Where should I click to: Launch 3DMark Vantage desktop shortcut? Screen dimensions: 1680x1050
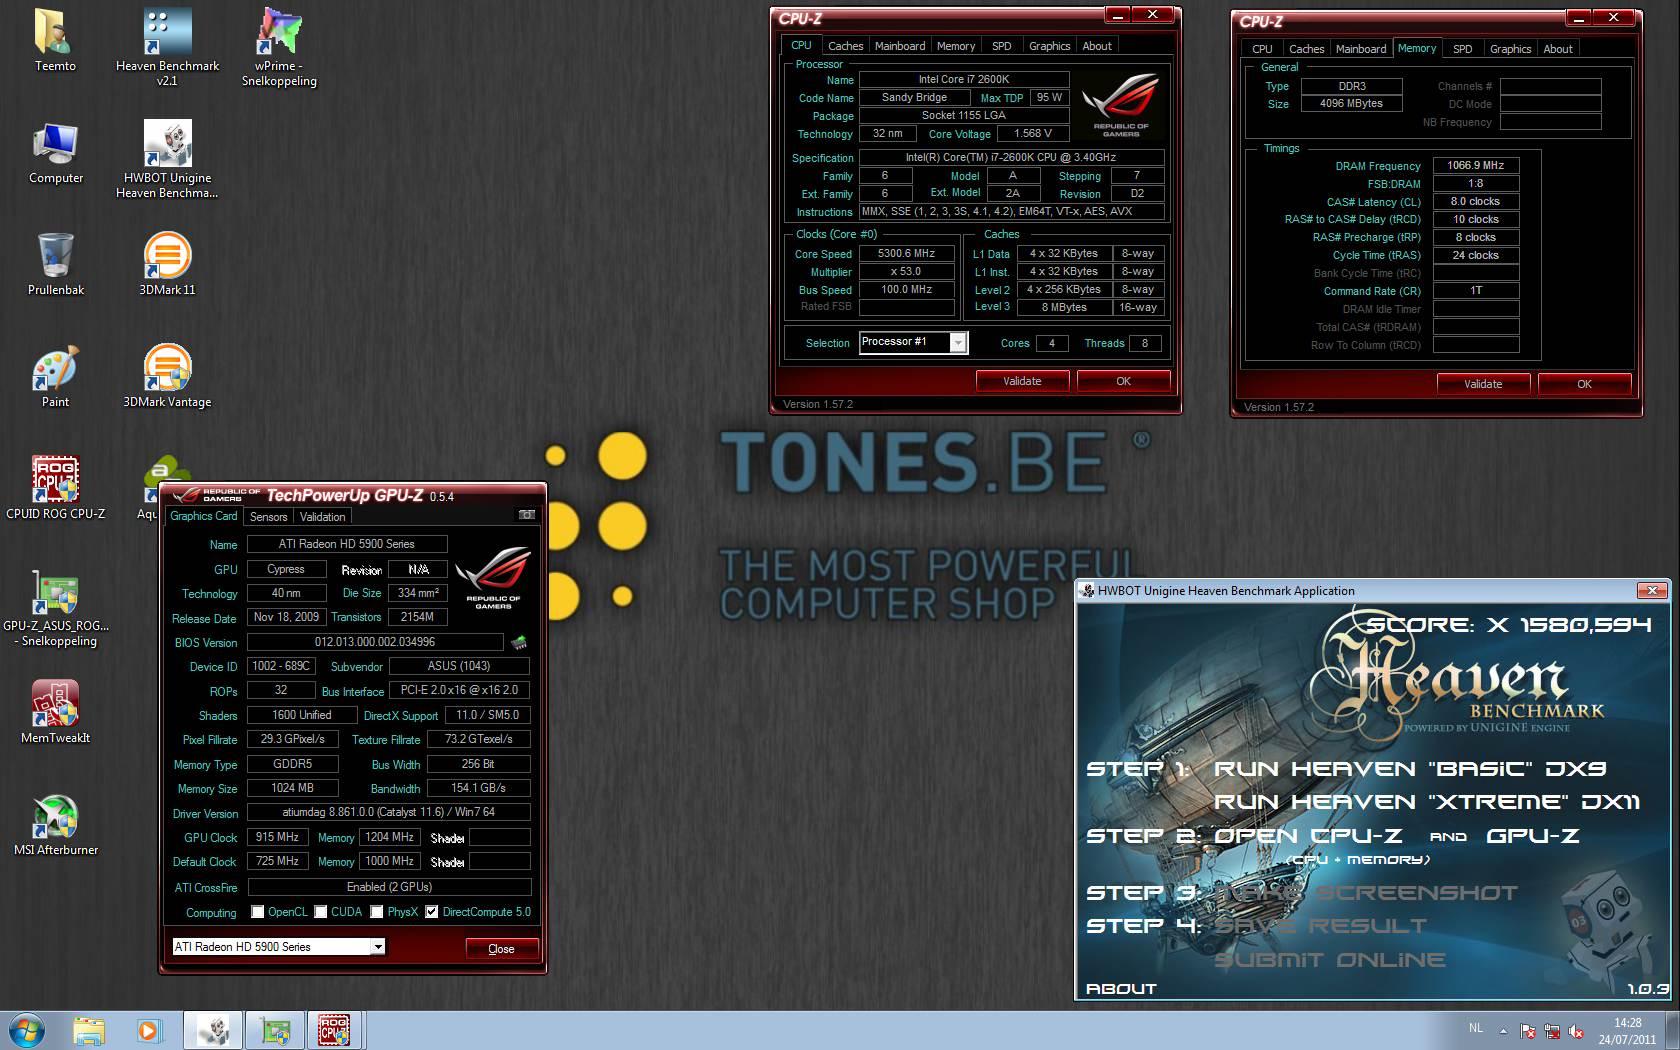167,376
